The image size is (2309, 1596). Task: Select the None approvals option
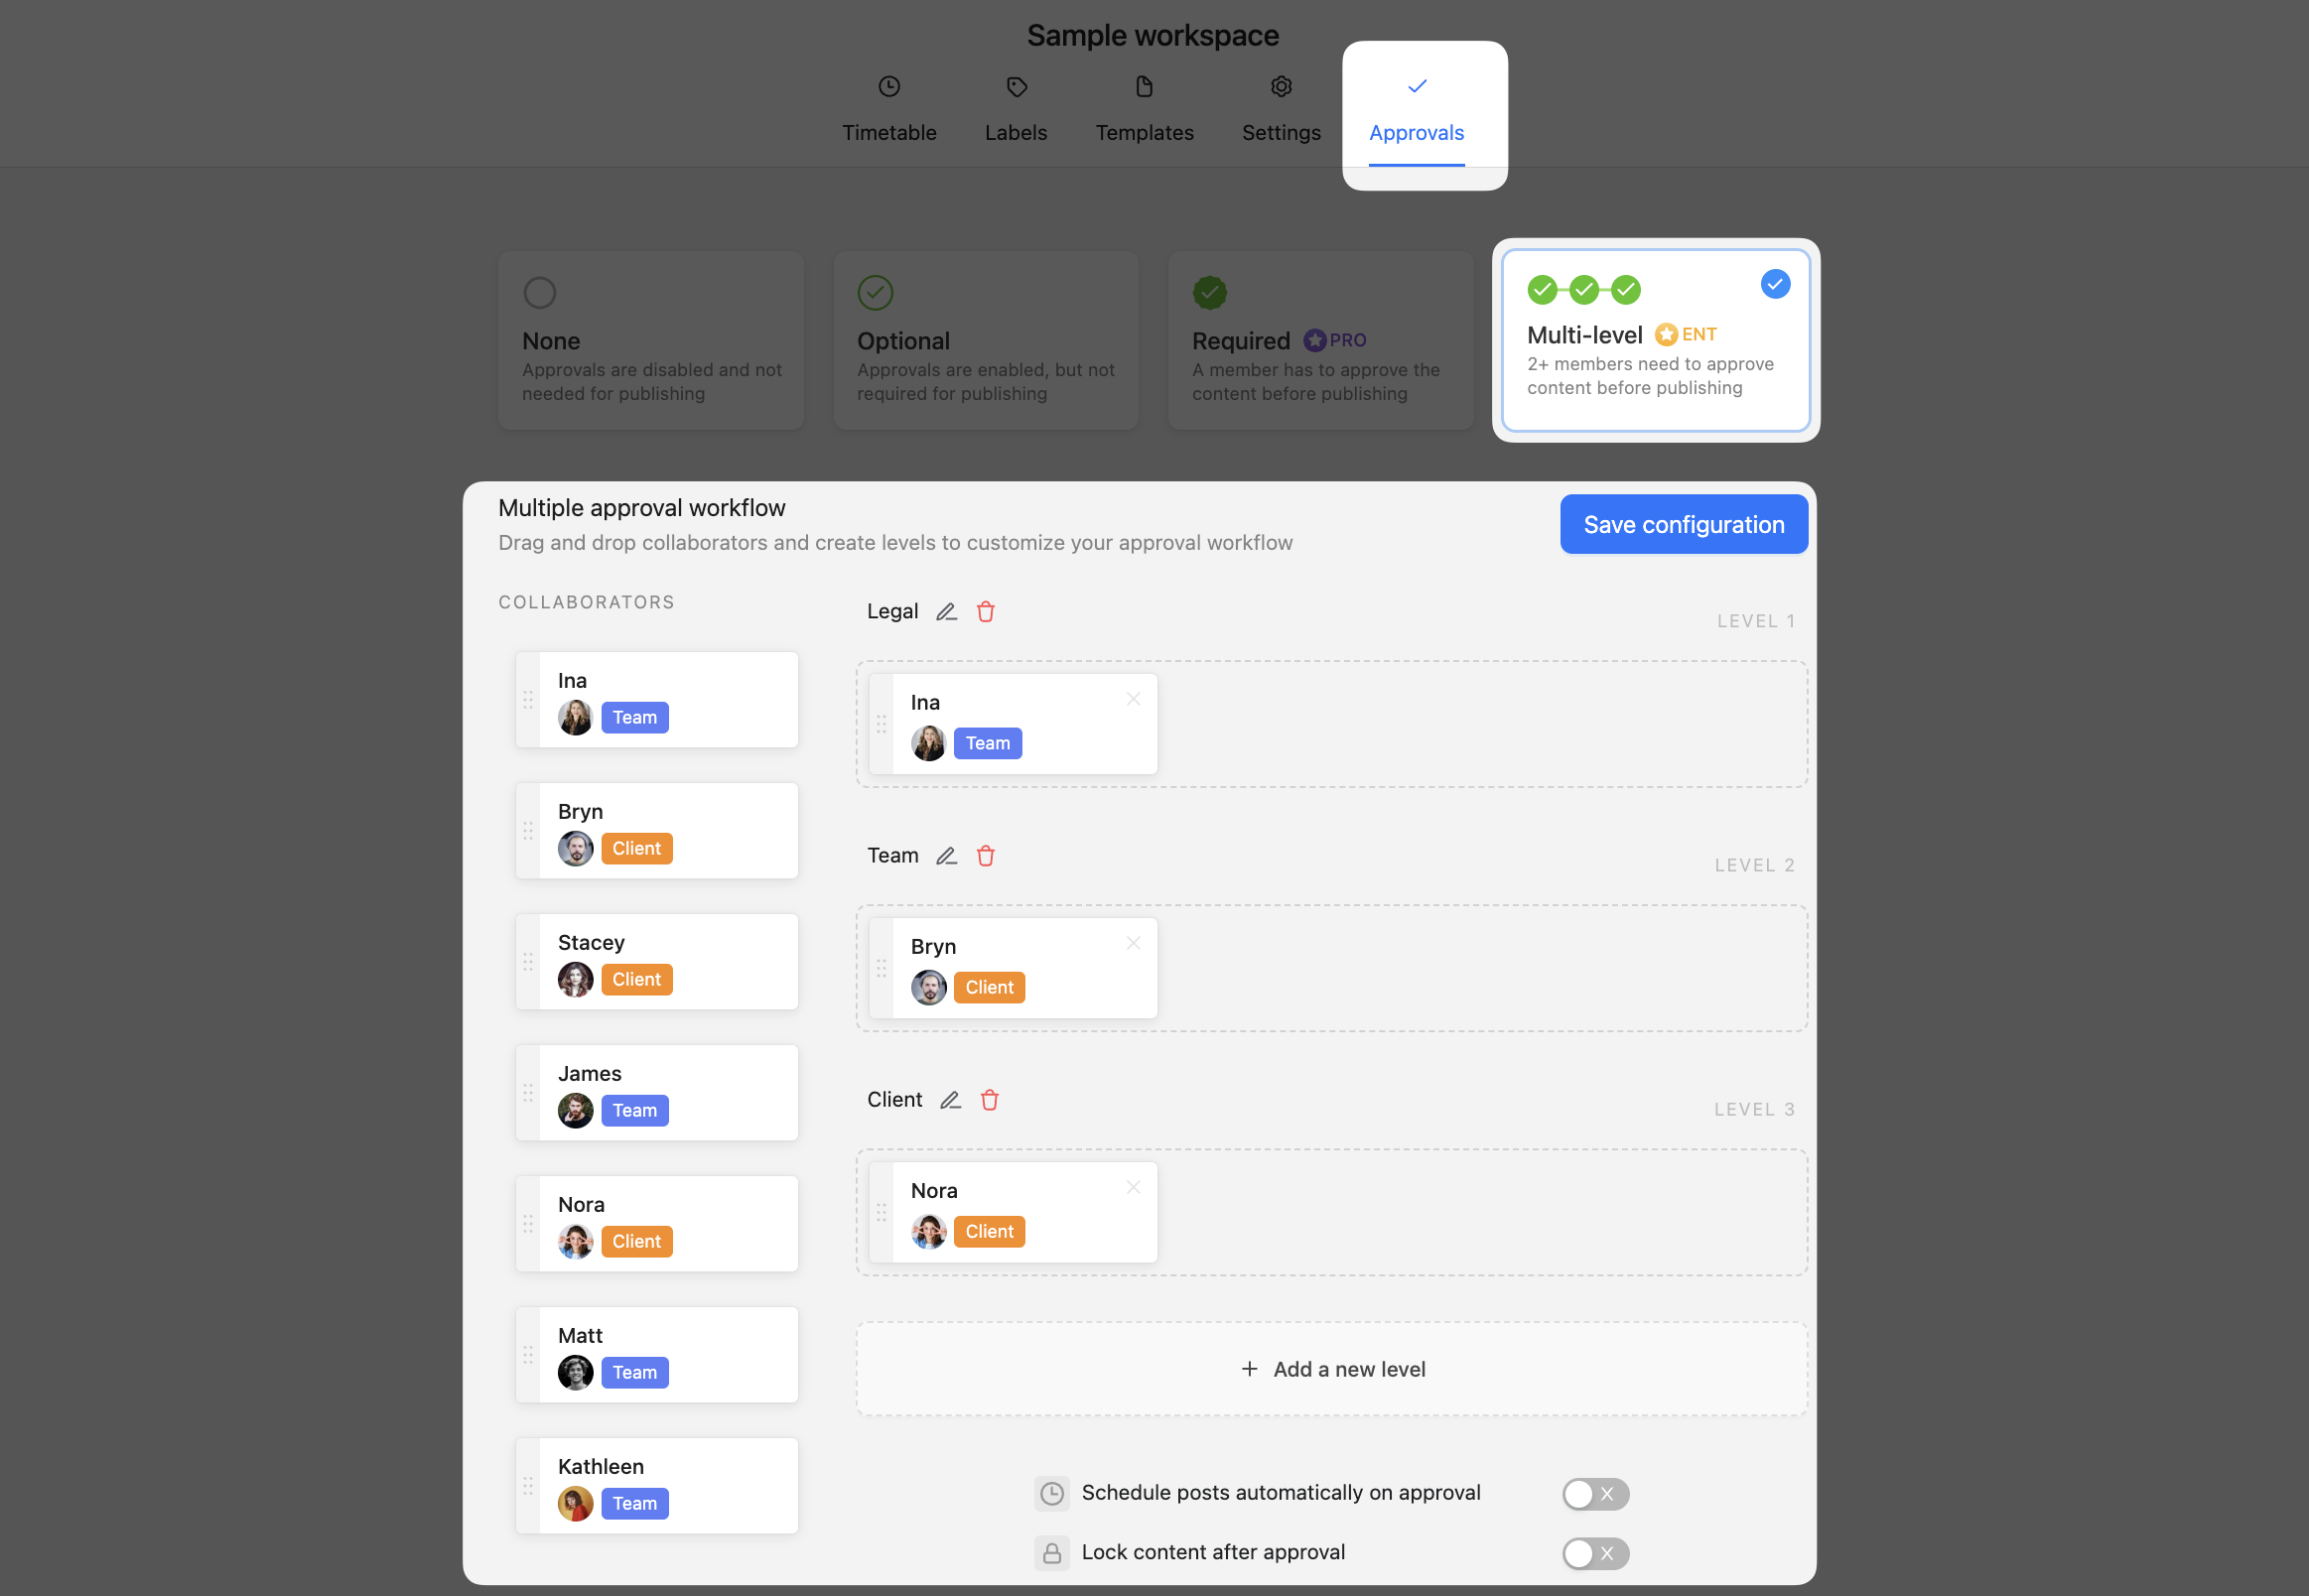pyautogui.click(x=651, y=341)
